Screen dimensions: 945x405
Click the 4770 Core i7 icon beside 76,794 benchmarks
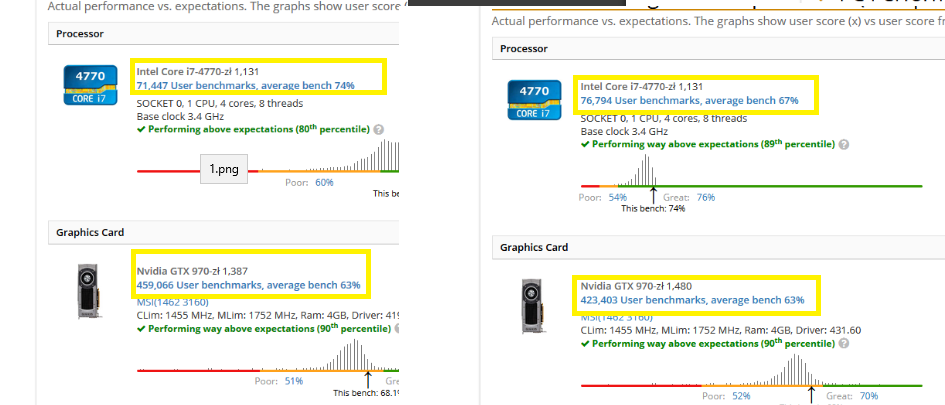point(534,100)
